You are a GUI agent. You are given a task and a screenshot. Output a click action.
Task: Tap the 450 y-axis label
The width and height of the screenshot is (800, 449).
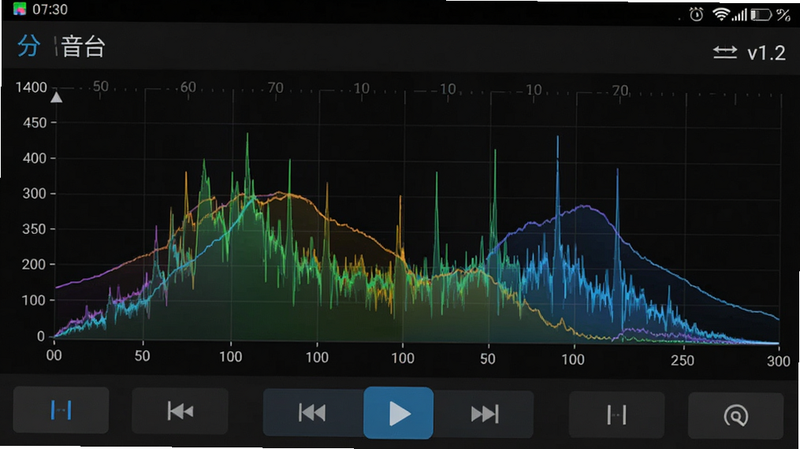tap(35, 123)
